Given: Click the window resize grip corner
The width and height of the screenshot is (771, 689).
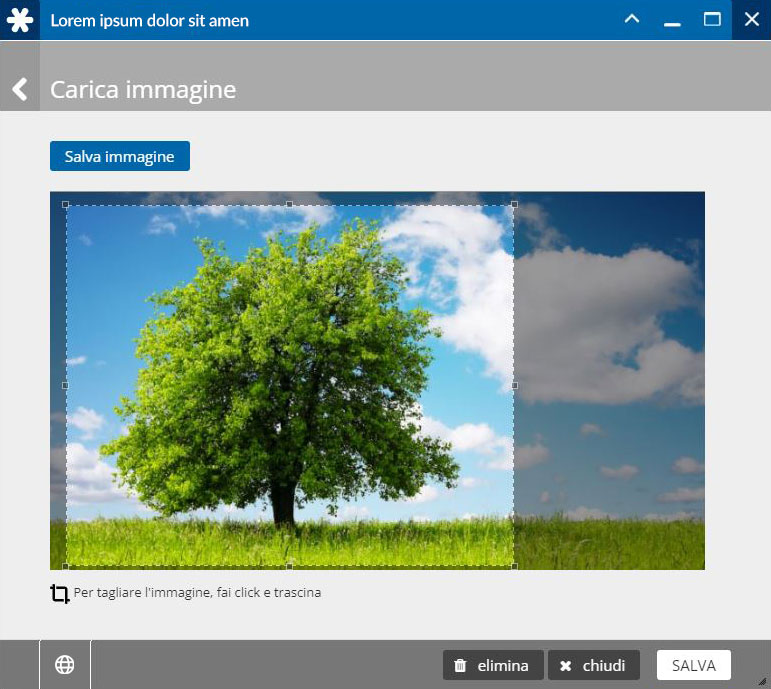Looking at the screenshot, I should [x=763, y=682].
